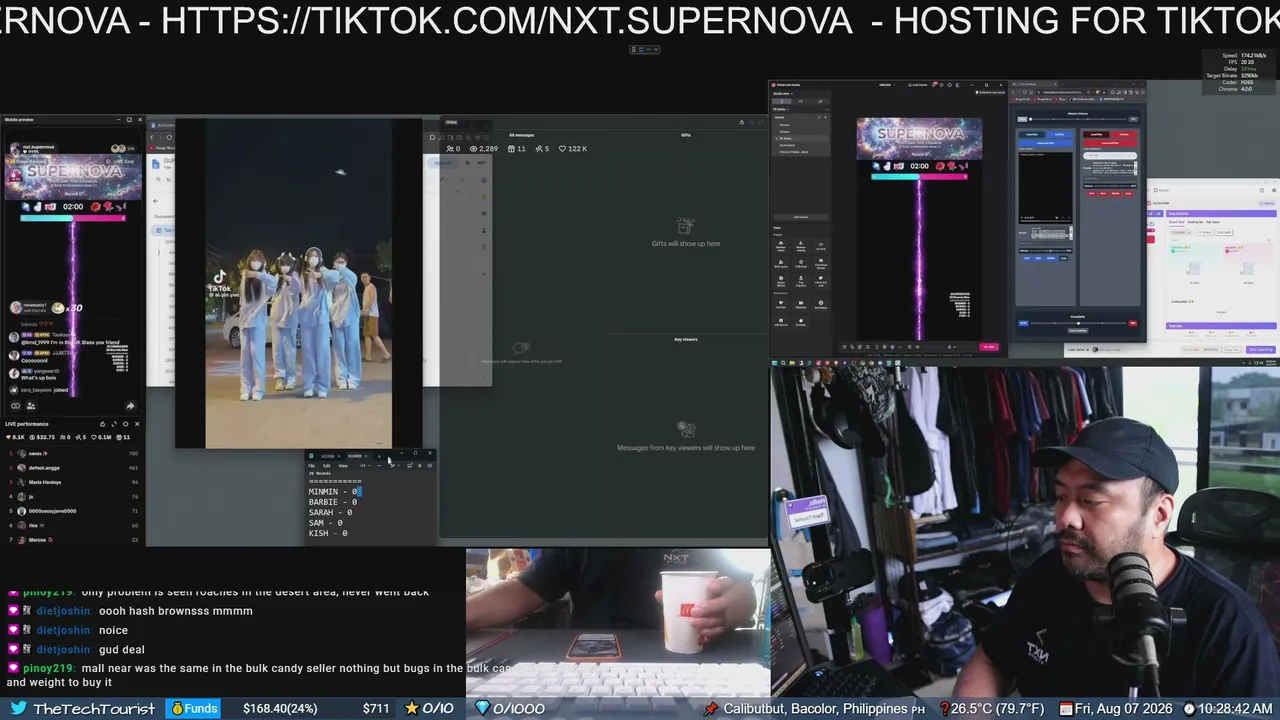Click the $32.75 earnings stat
This screenshot has width=1280, height=720.
click(40, 437)
